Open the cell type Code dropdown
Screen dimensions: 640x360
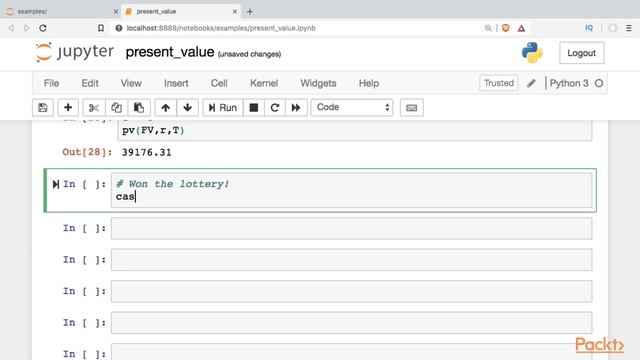[352, 107]
